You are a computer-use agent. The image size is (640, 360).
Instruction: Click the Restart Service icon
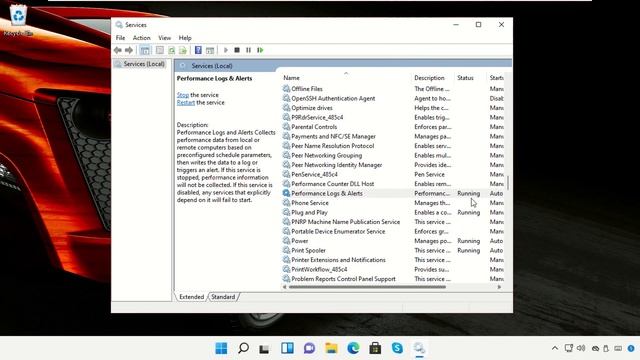click(x=260, y=50)
